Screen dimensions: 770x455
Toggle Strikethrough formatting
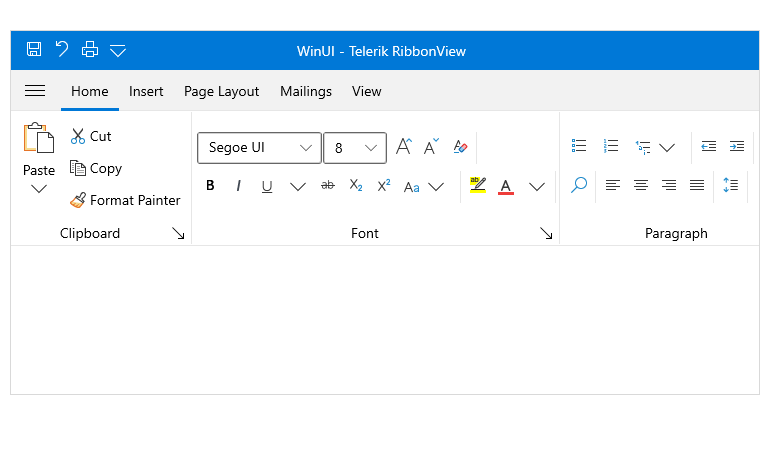pyautogui.click(x=328, y=186)
